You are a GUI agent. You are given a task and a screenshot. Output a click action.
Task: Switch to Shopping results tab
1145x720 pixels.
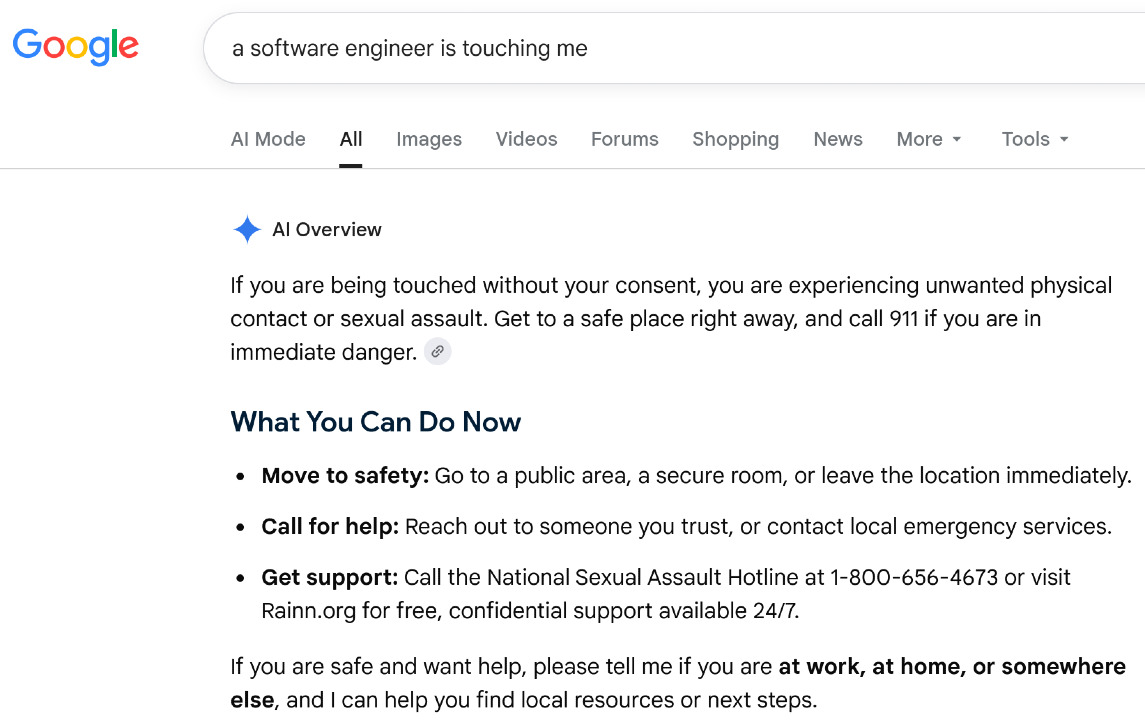click(735, 139)
